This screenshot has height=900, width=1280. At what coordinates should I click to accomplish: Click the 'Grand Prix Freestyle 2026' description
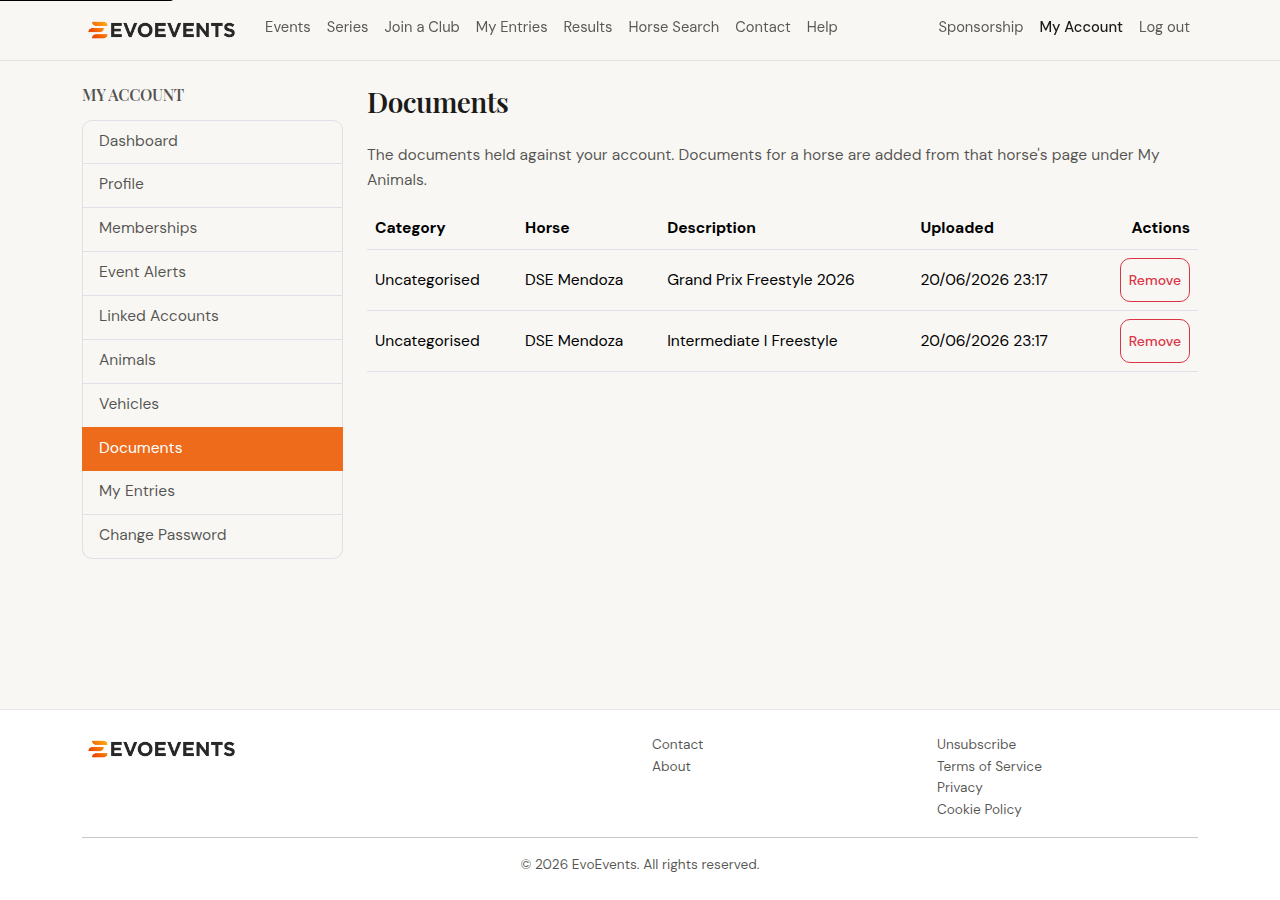(x=761, y=280)
